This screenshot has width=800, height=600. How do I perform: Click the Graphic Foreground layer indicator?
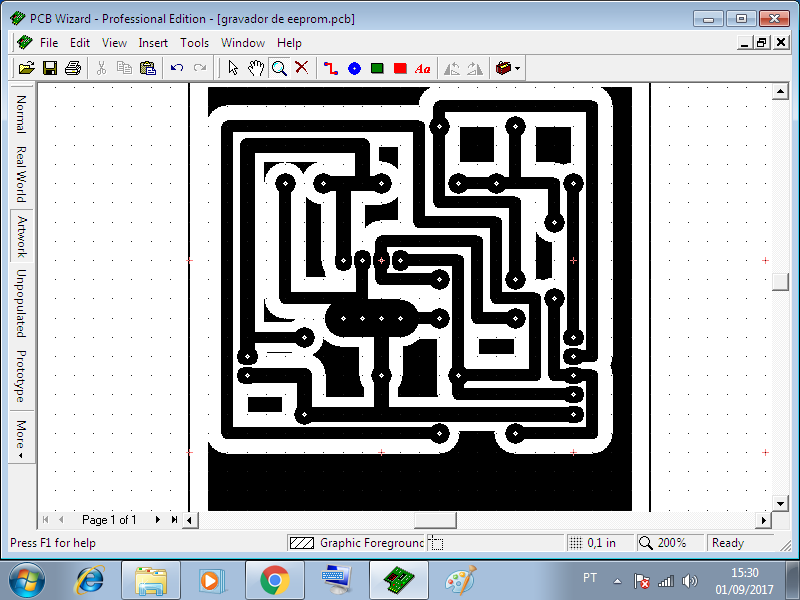pyautogui.click(x=357, y=543)
